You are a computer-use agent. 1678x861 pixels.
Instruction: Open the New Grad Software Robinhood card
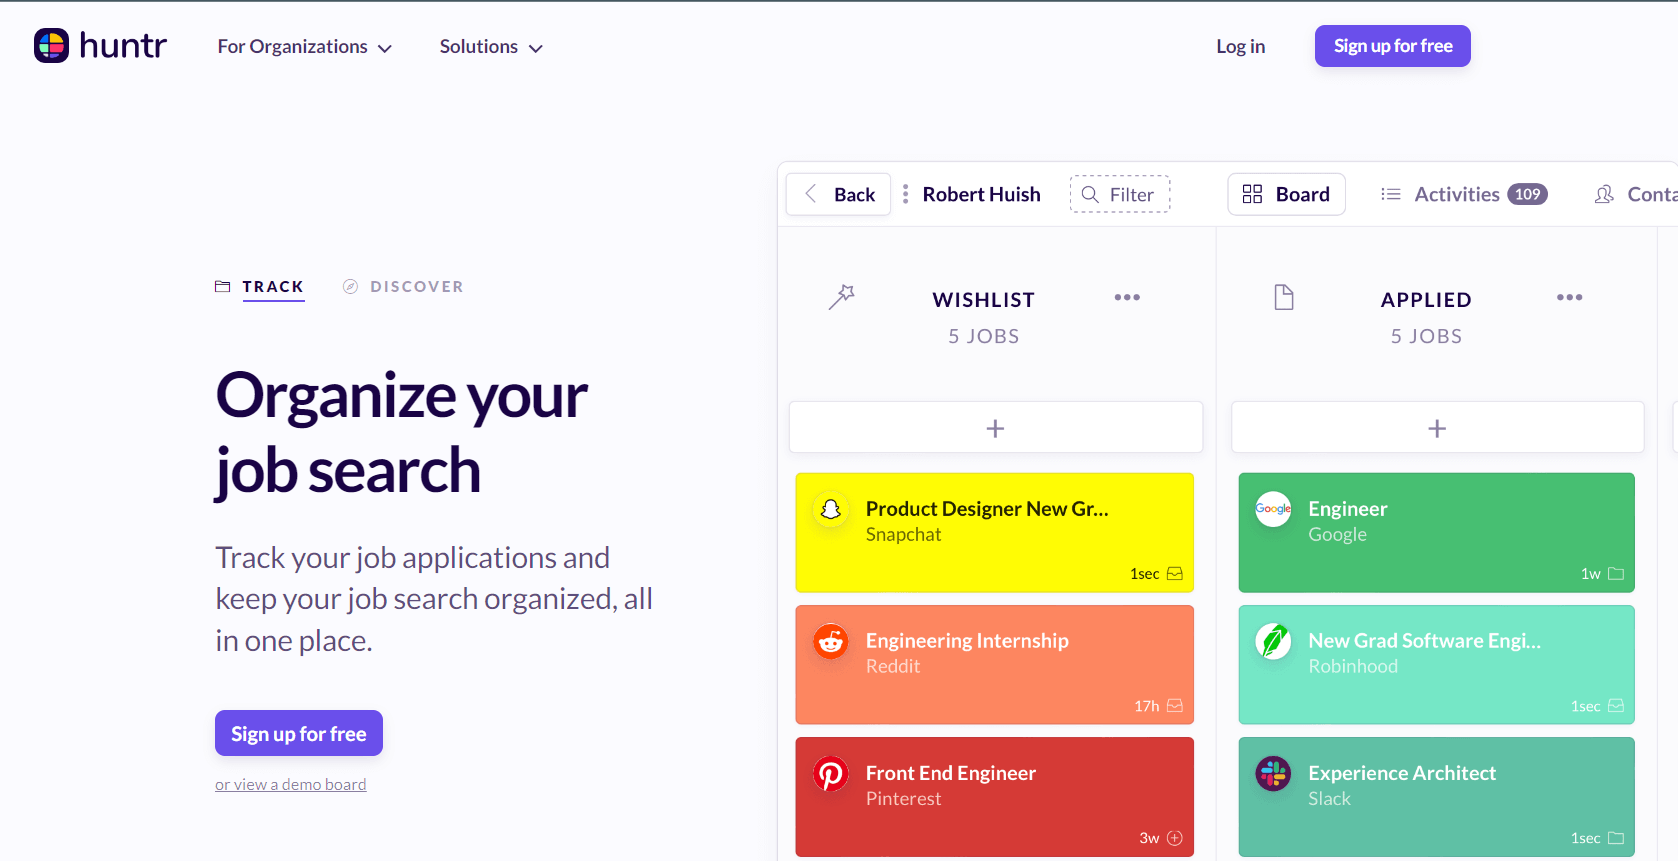1437,664
